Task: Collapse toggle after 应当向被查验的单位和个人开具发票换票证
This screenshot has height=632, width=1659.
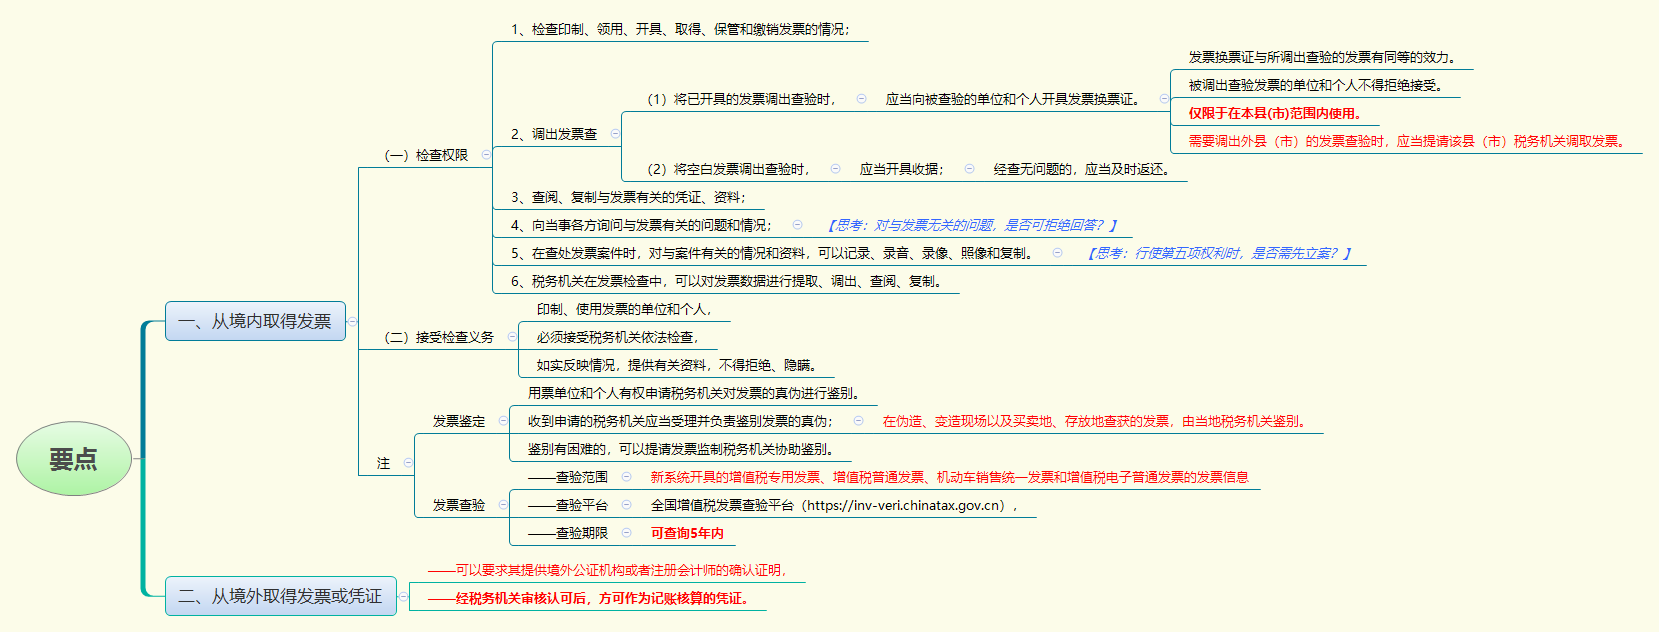Action: [1164, 99]
